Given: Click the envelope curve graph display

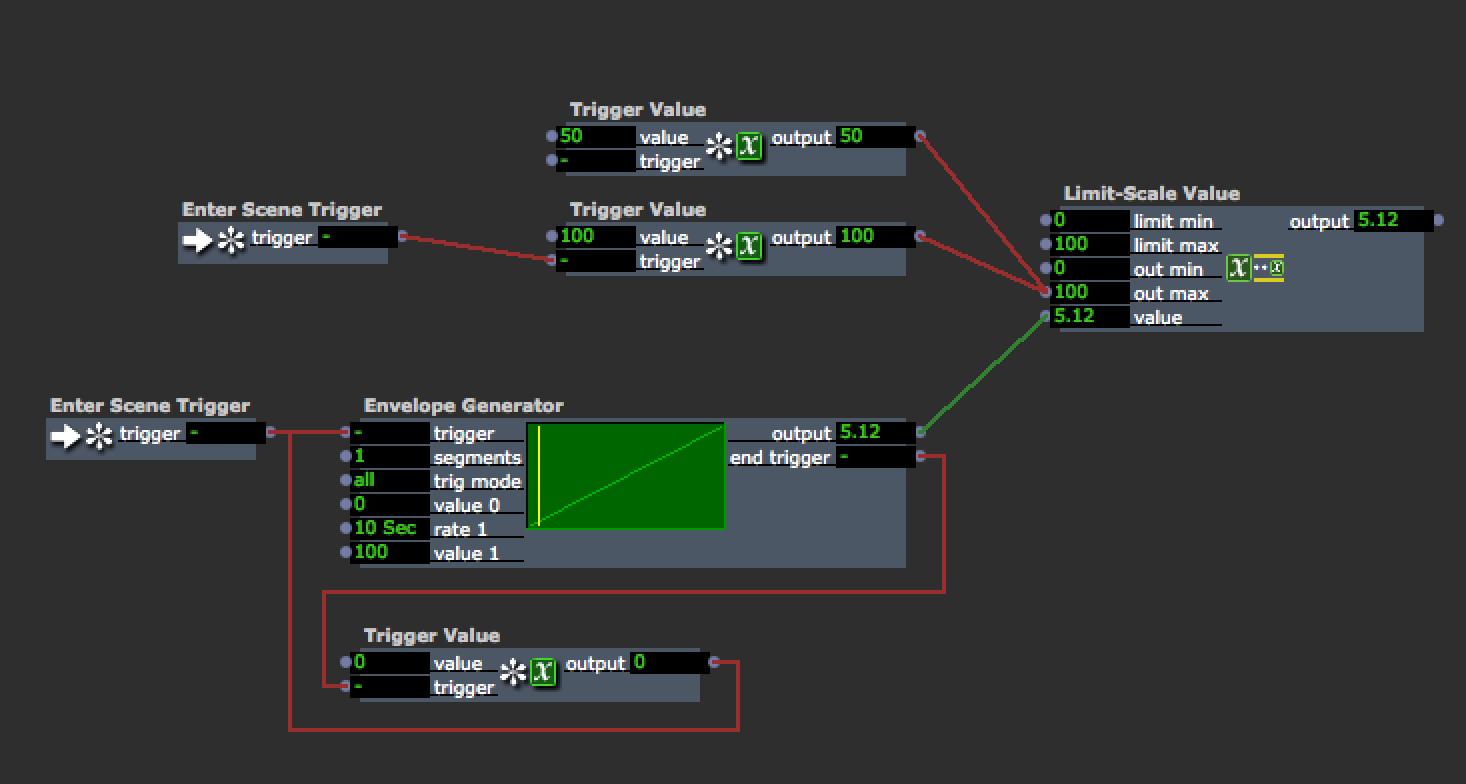Looking at the screenshot, I should pos(626,475).
